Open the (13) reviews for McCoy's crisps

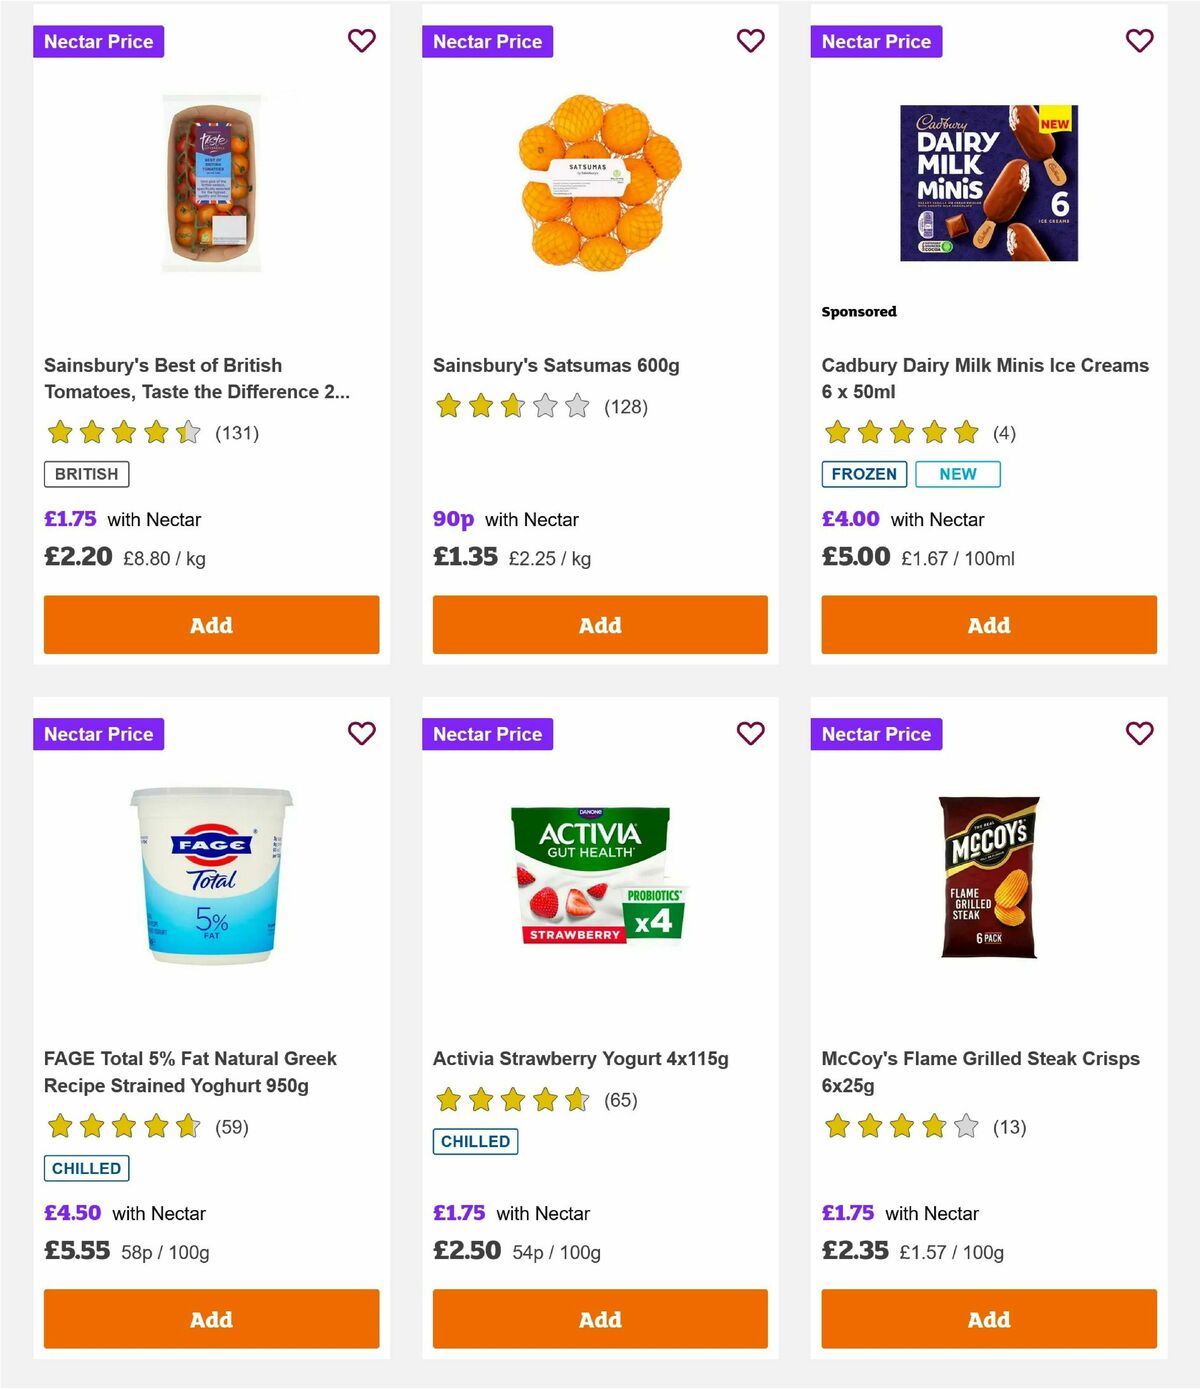[1009, 1127]
